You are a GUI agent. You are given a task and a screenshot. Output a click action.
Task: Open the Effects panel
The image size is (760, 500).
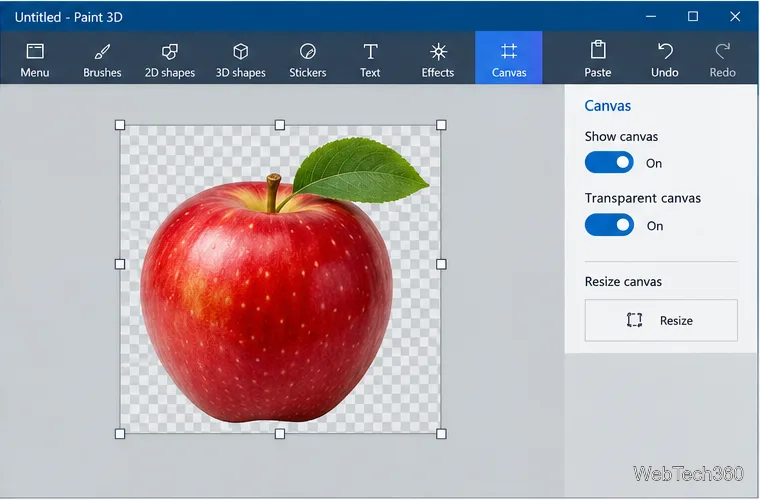(438, 60)
